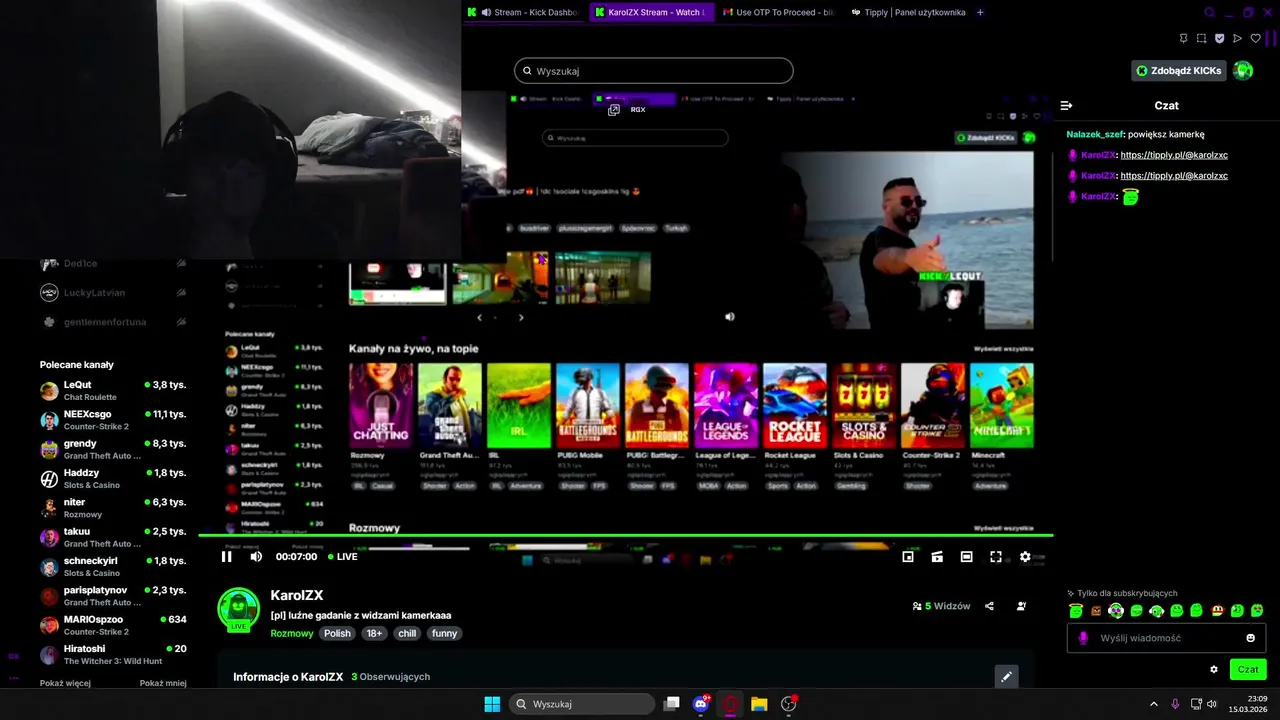Screen dimensions: 1280x720
Task: Open the first tipply.pl/@karolzxc chat link
Action: 1174,155
